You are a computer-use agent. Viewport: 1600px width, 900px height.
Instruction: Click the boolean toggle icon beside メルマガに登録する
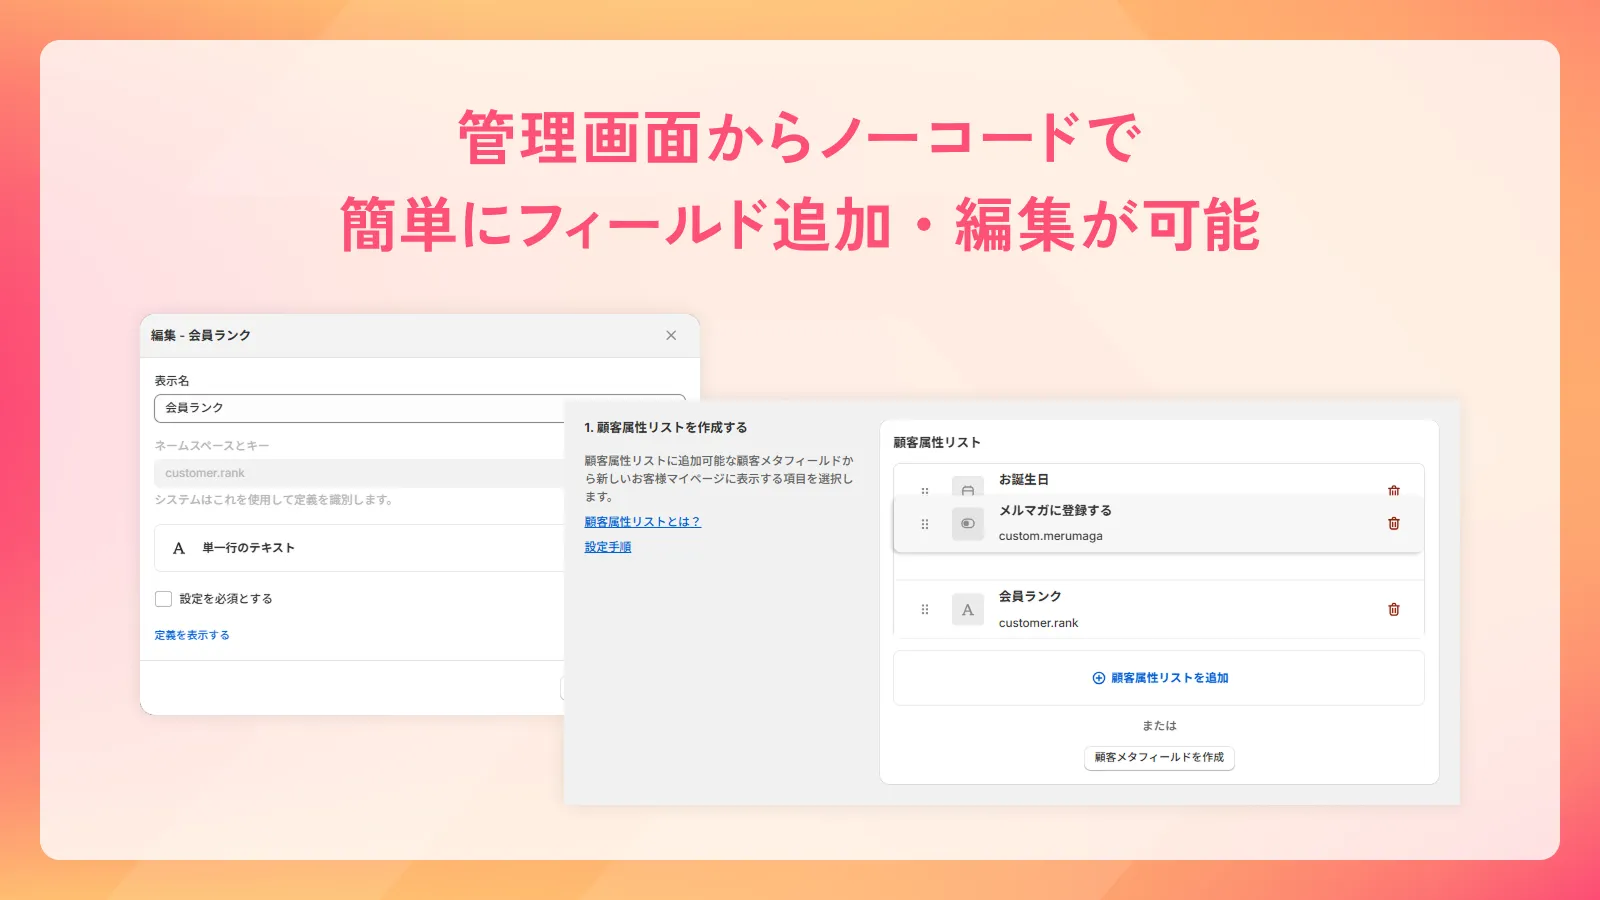click(x=967, y=522)
